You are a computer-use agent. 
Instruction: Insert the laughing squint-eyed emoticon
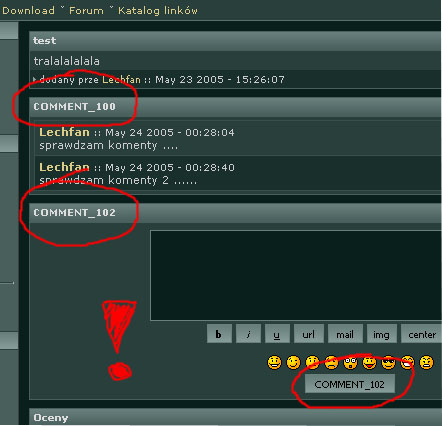tap(407, 363)
